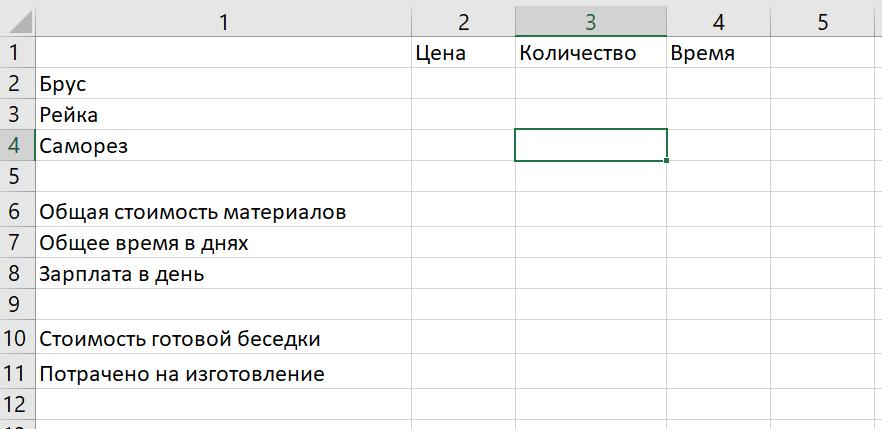Viewport: 882px width, 429px height.
Task: Click the Общая стоимость материалов cell
Action: click(x=223, y=211)
